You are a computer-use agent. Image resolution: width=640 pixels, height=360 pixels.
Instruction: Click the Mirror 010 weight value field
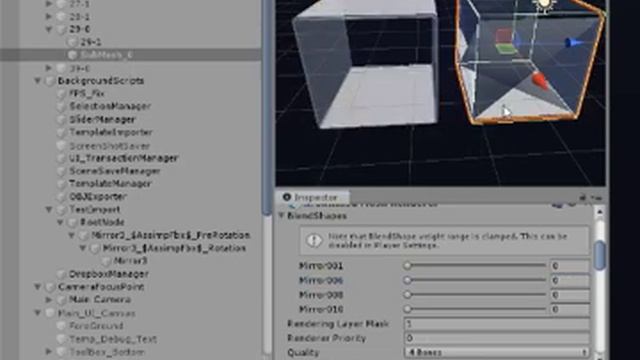tap(570, 309)
